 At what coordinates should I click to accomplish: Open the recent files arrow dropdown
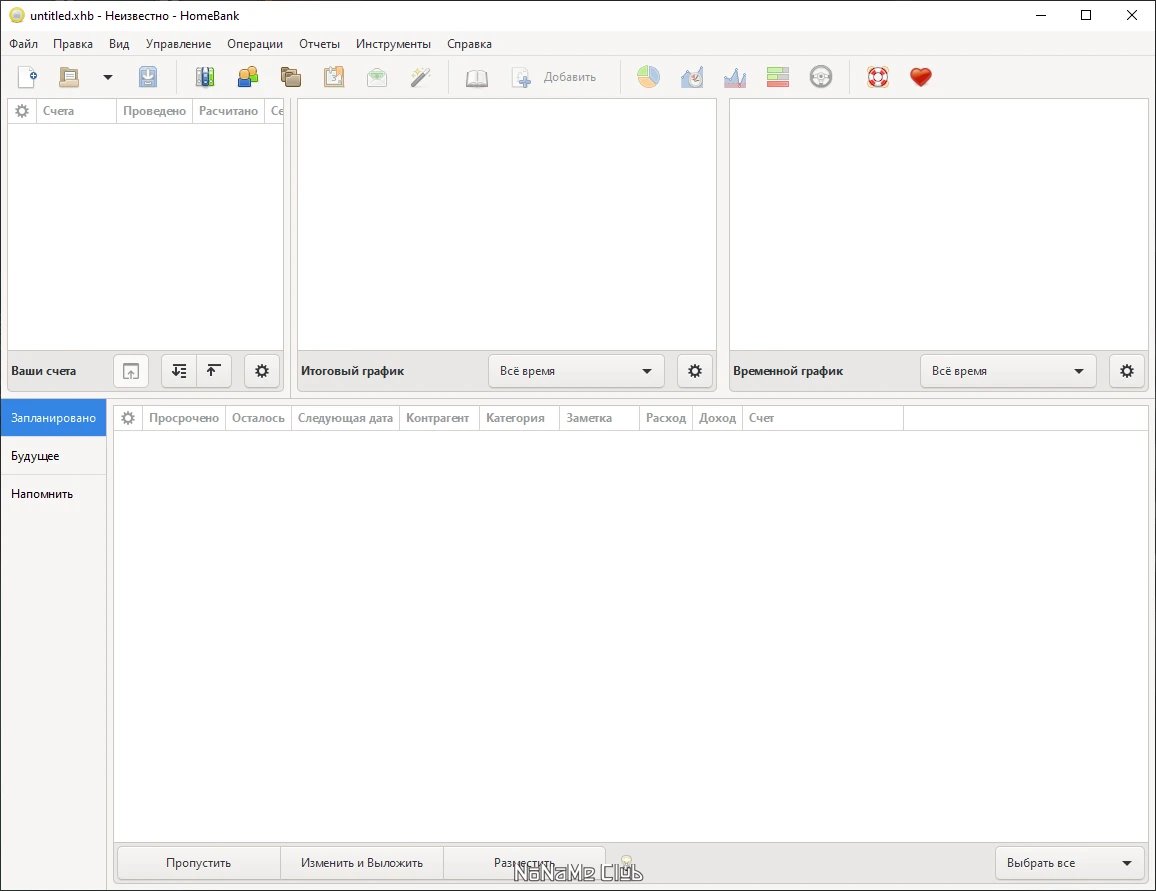(108, 77)
